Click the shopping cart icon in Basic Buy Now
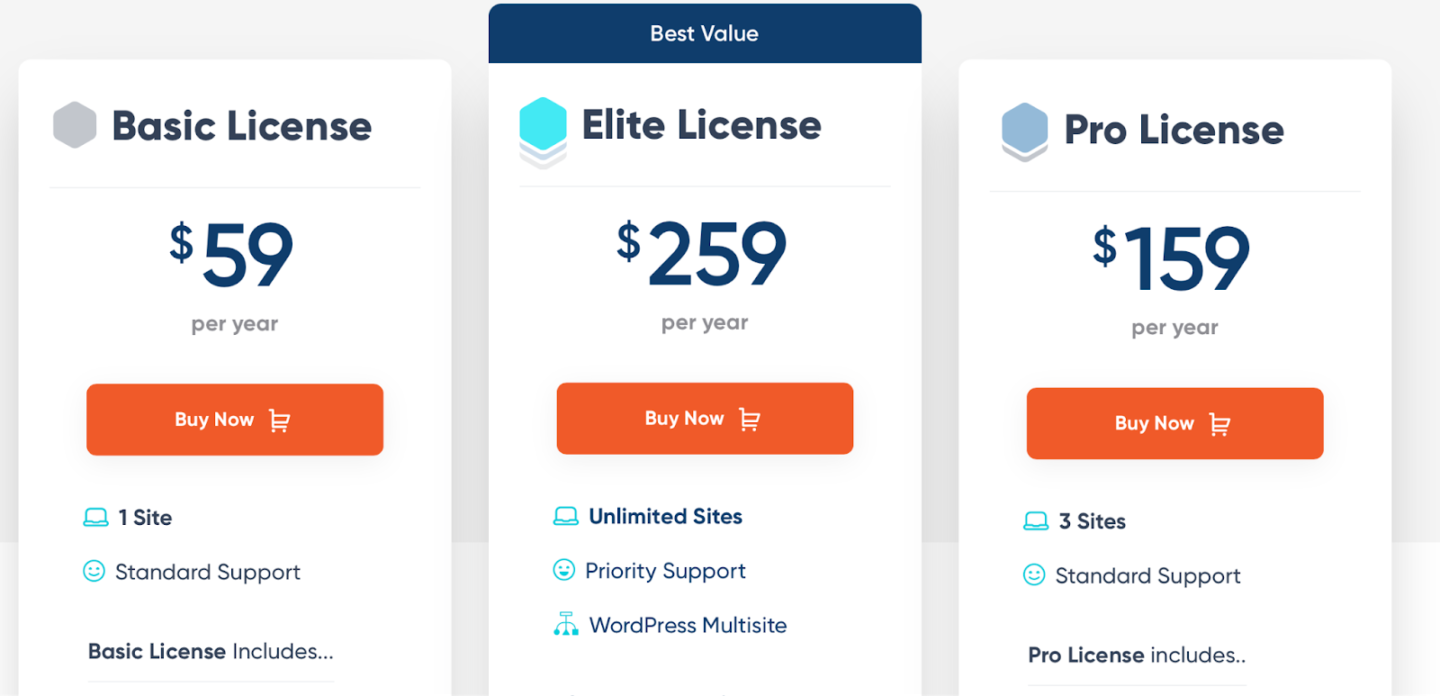1440x696 pixels. click(x=279, y=420)
